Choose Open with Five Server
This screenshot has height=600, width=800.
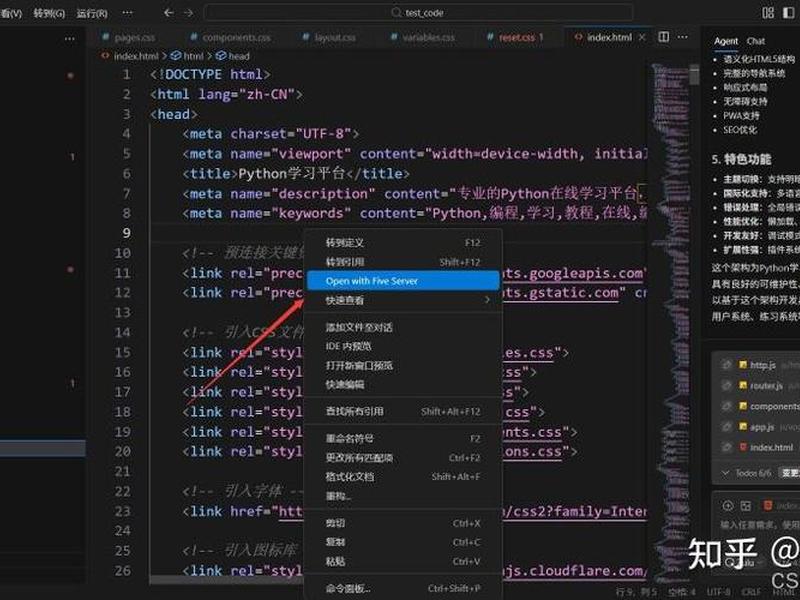click(x=403, y=281)
